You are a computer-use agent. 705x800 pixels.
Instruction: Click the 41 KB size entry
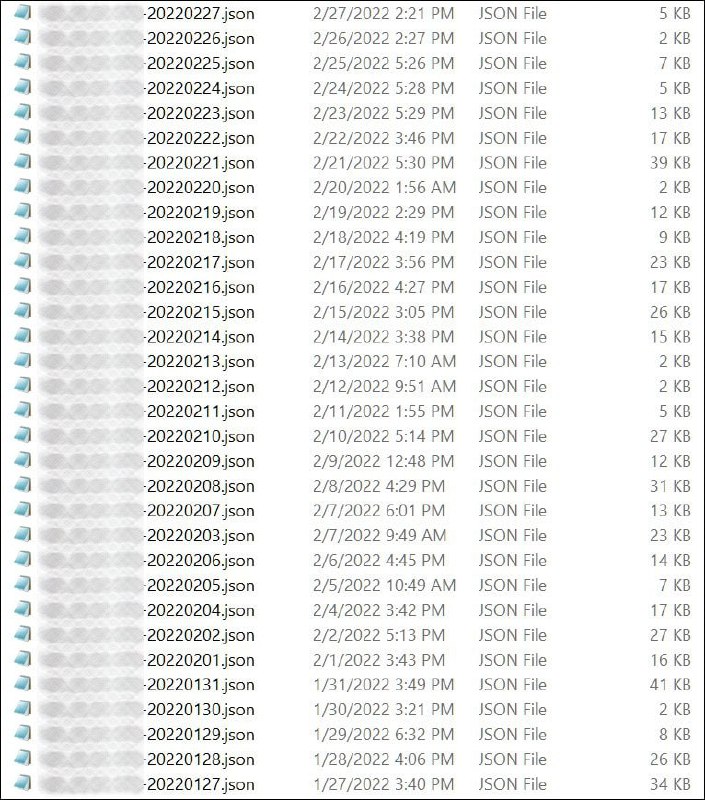[670, 684]
